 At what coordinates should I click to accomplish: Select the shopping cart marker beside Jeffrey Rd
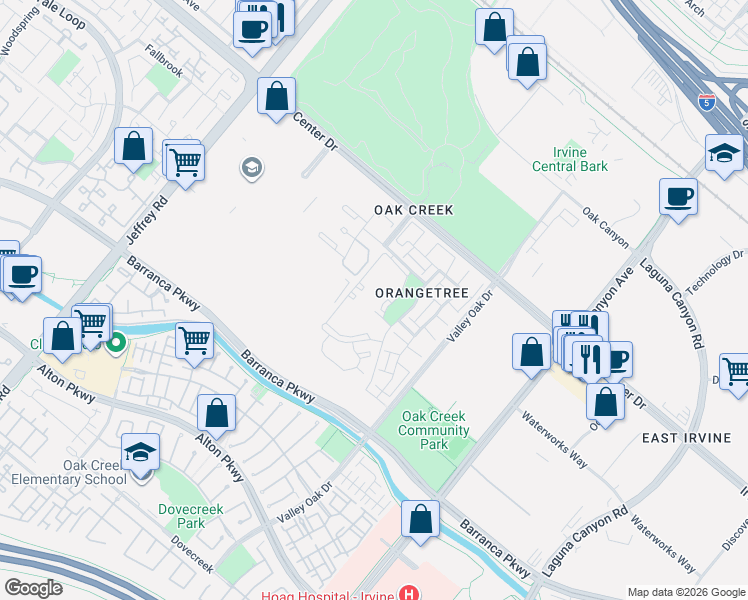click(186, 166)
